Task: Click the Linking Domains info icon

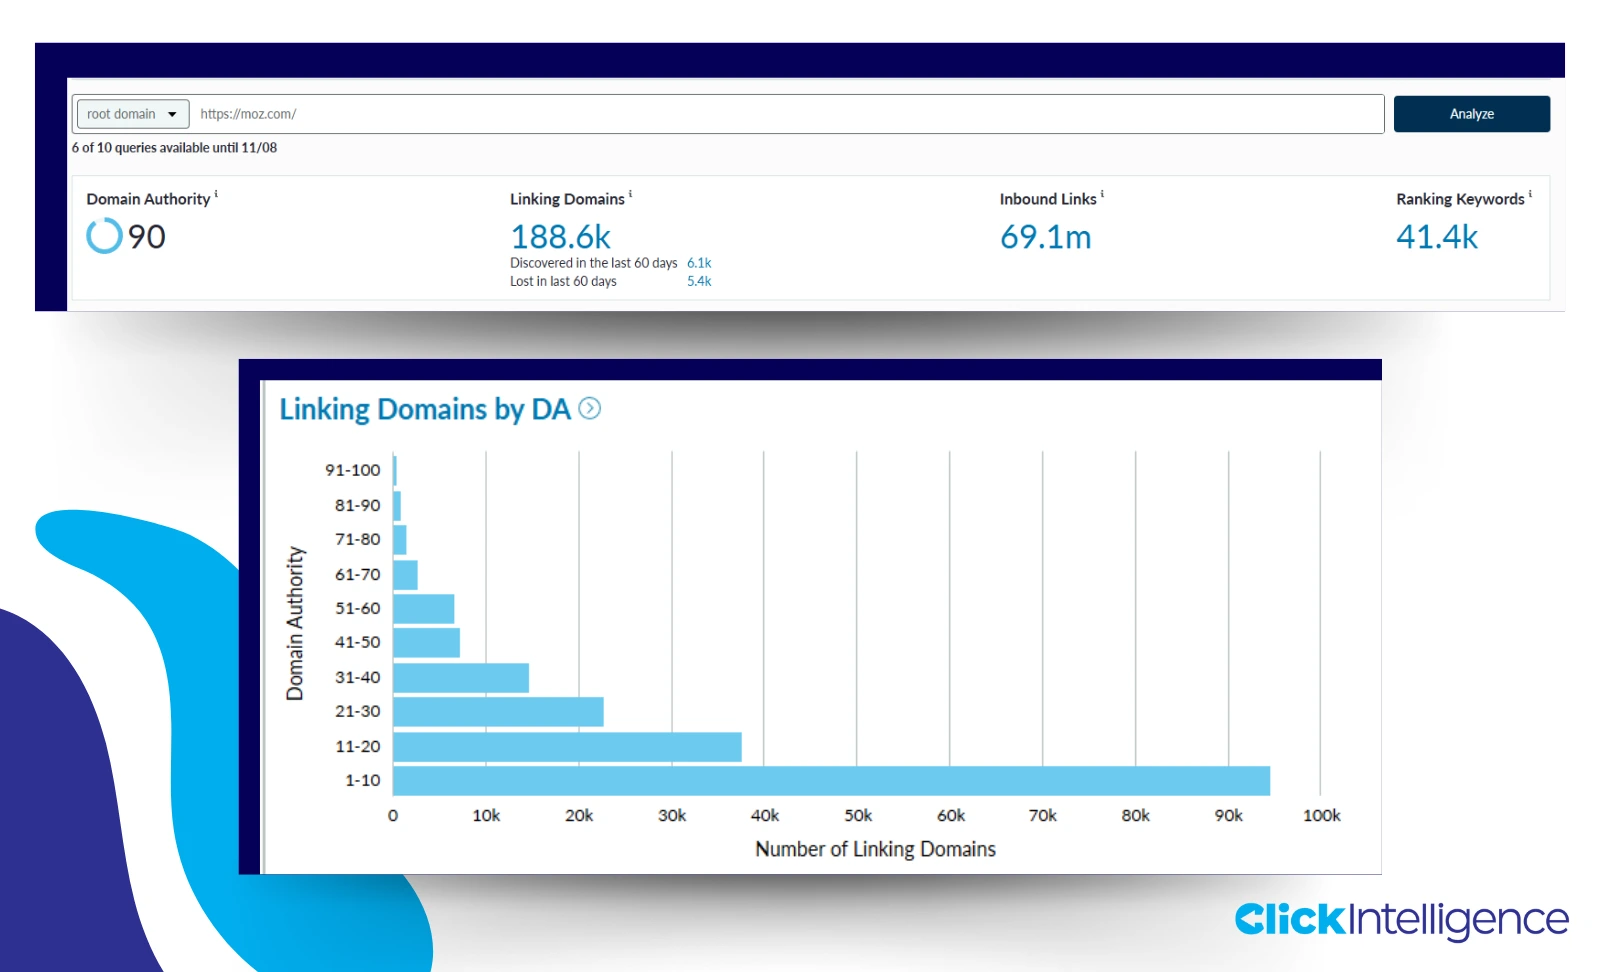Action: coord(630,193)
